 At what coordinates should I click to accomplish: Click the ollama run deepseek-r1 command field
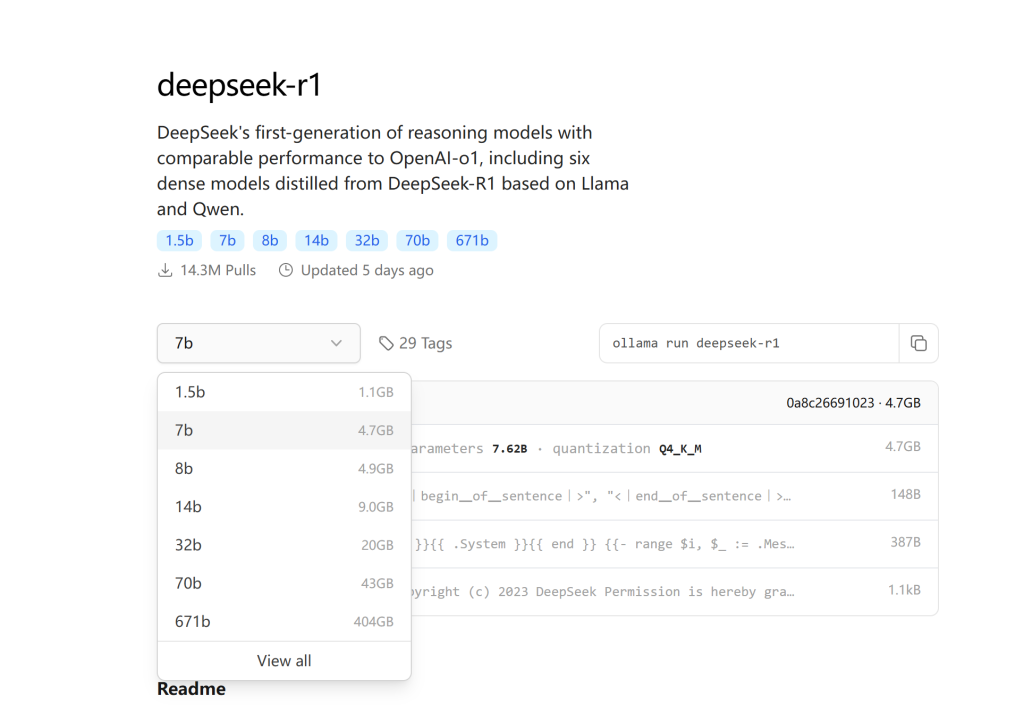click(749, 343)
